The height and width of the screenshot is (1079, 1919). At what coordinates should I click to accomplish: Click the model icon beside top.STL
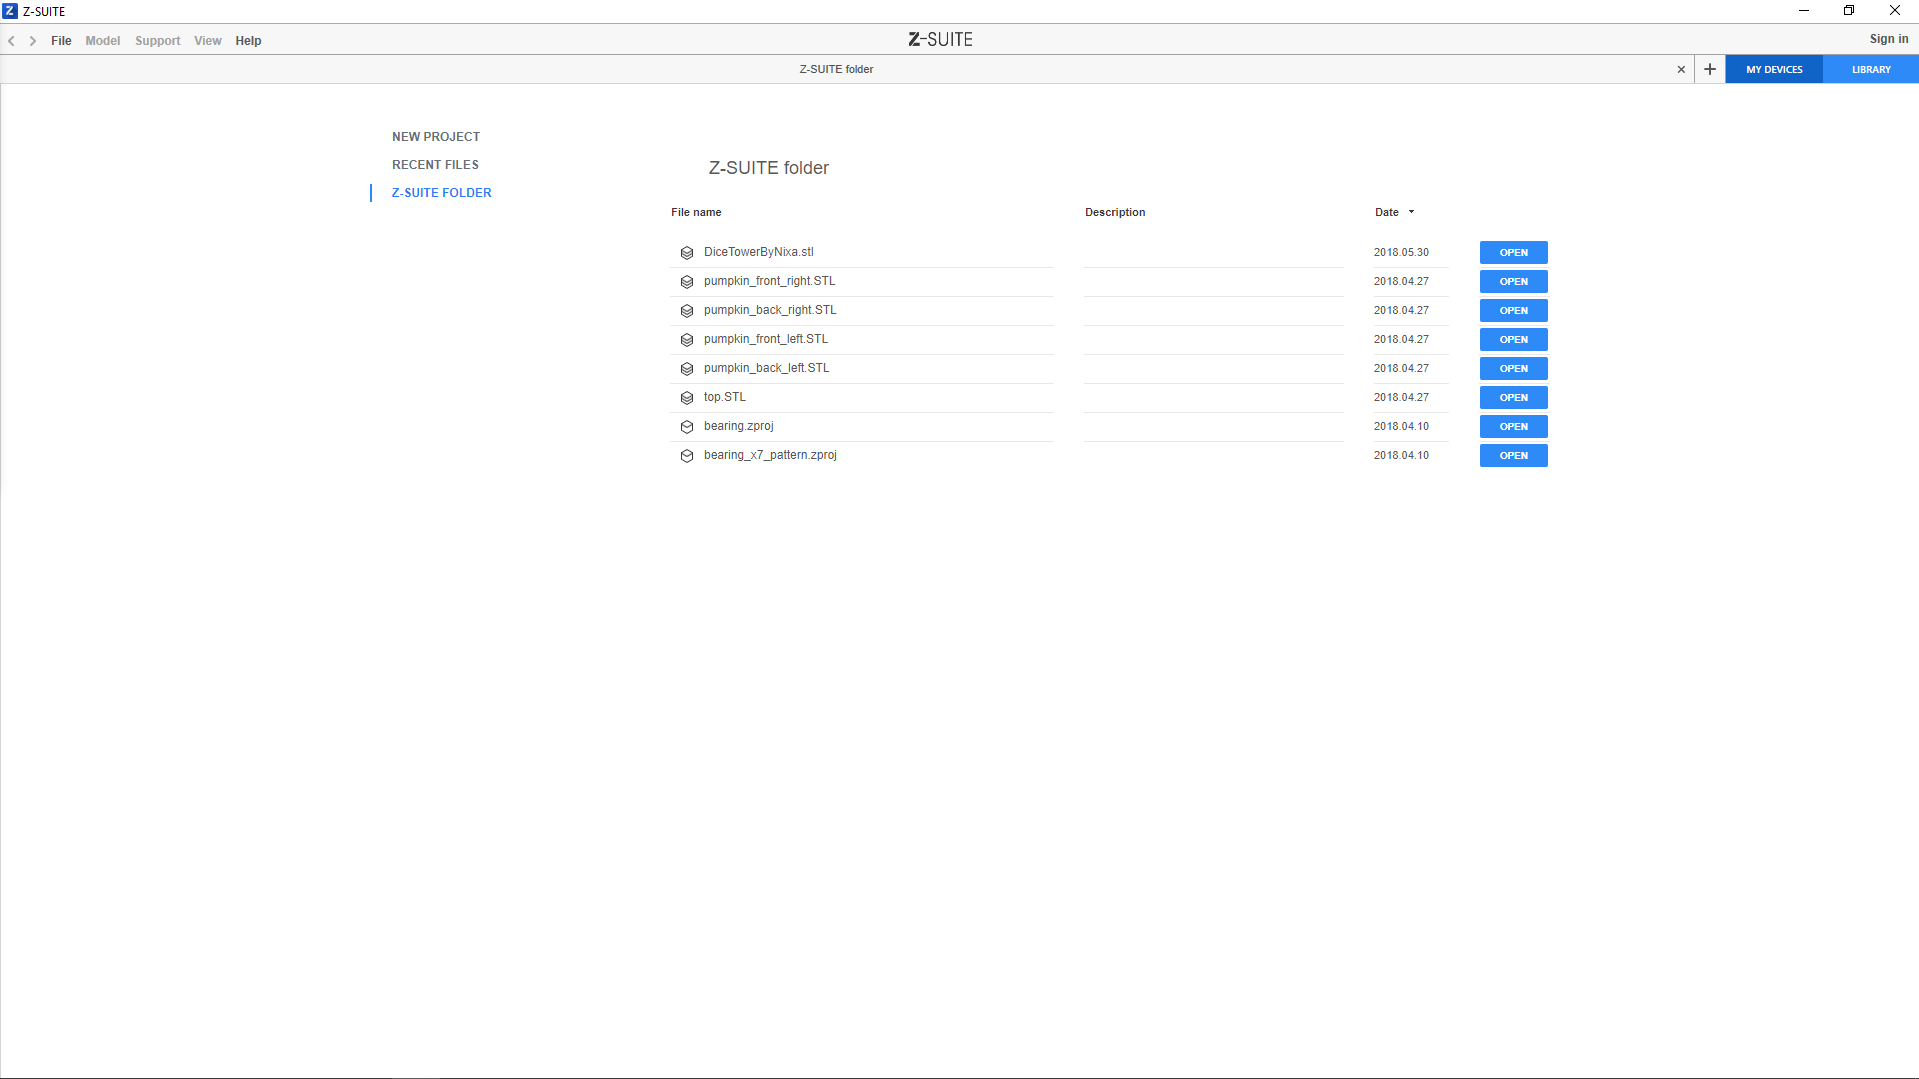click(687, 398)
